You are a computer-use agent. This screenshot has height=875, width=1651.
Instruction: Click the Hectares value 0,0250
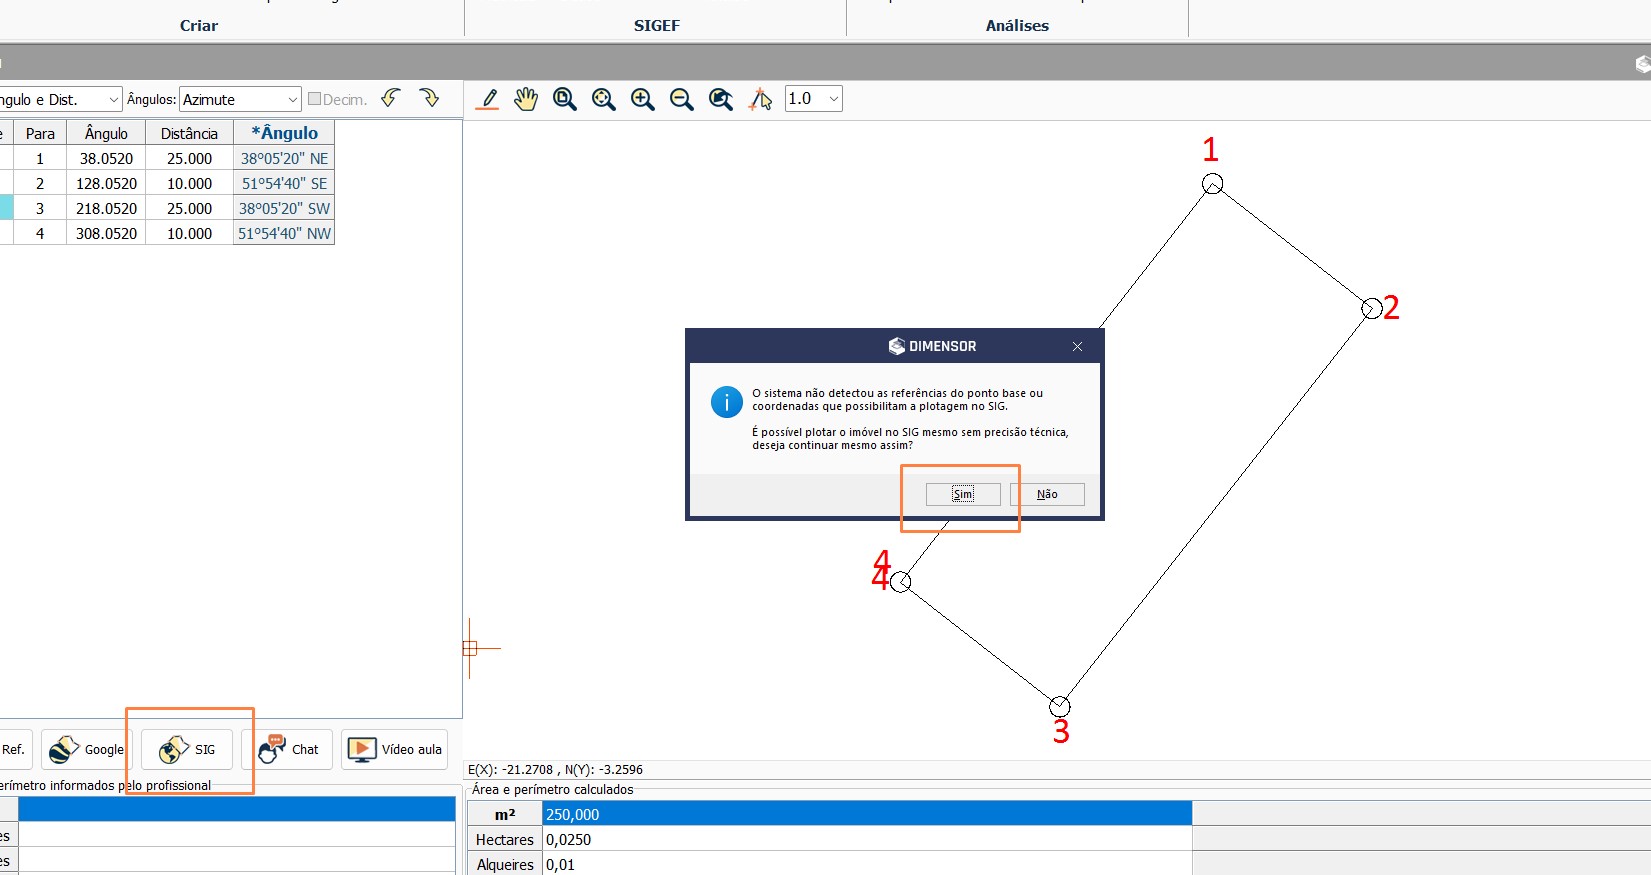point(867,839)
